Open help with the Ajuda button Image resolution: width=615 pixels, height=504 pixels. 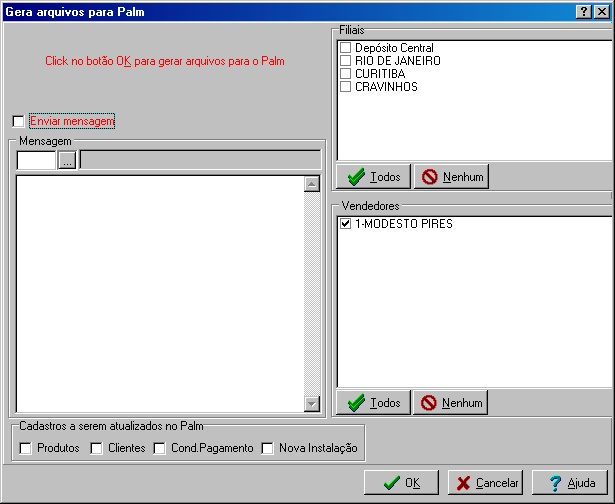click(570, 483)
